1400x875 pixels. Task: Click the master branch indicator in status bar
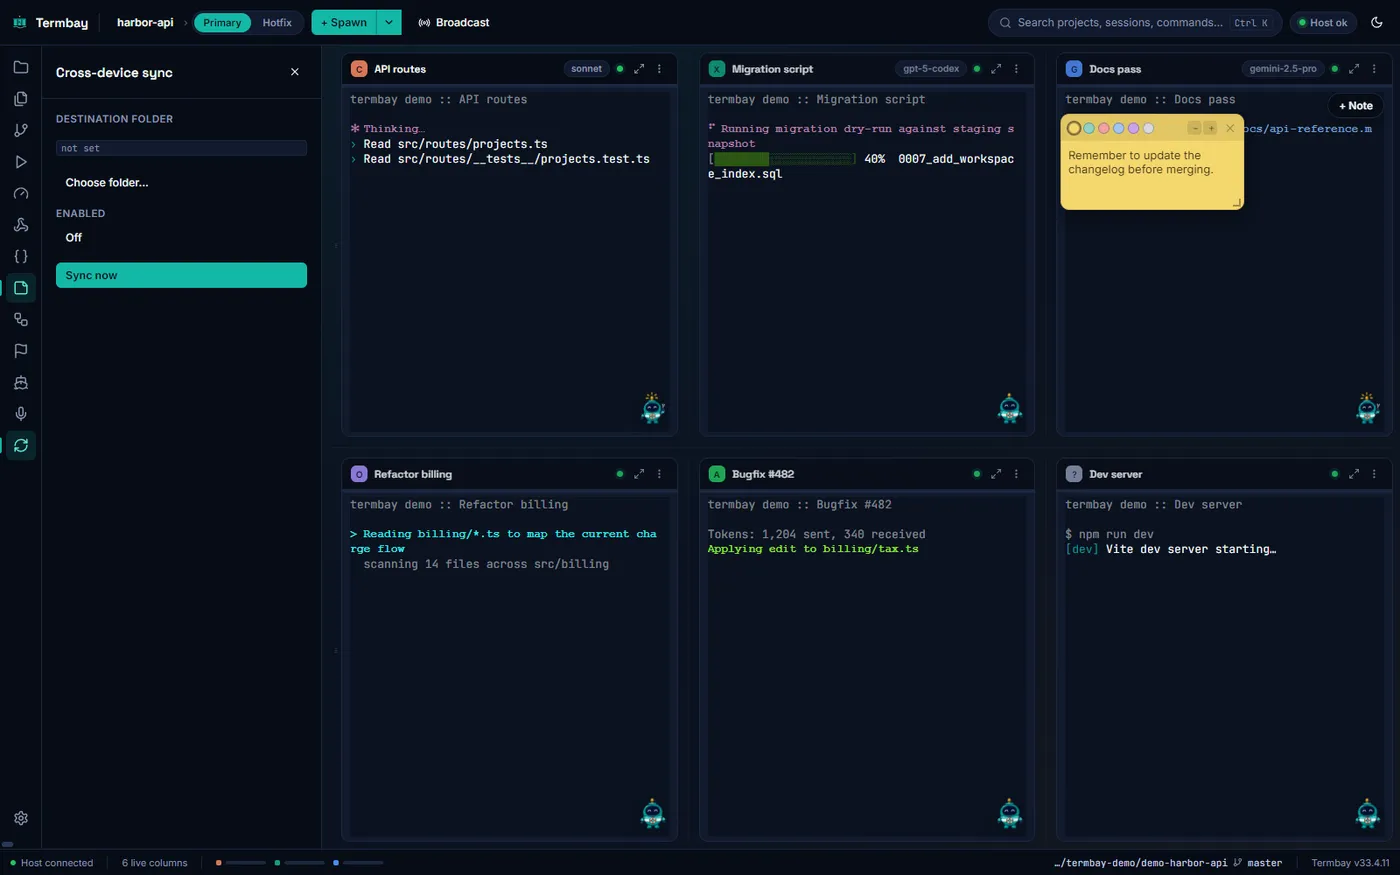point(1258,863)
